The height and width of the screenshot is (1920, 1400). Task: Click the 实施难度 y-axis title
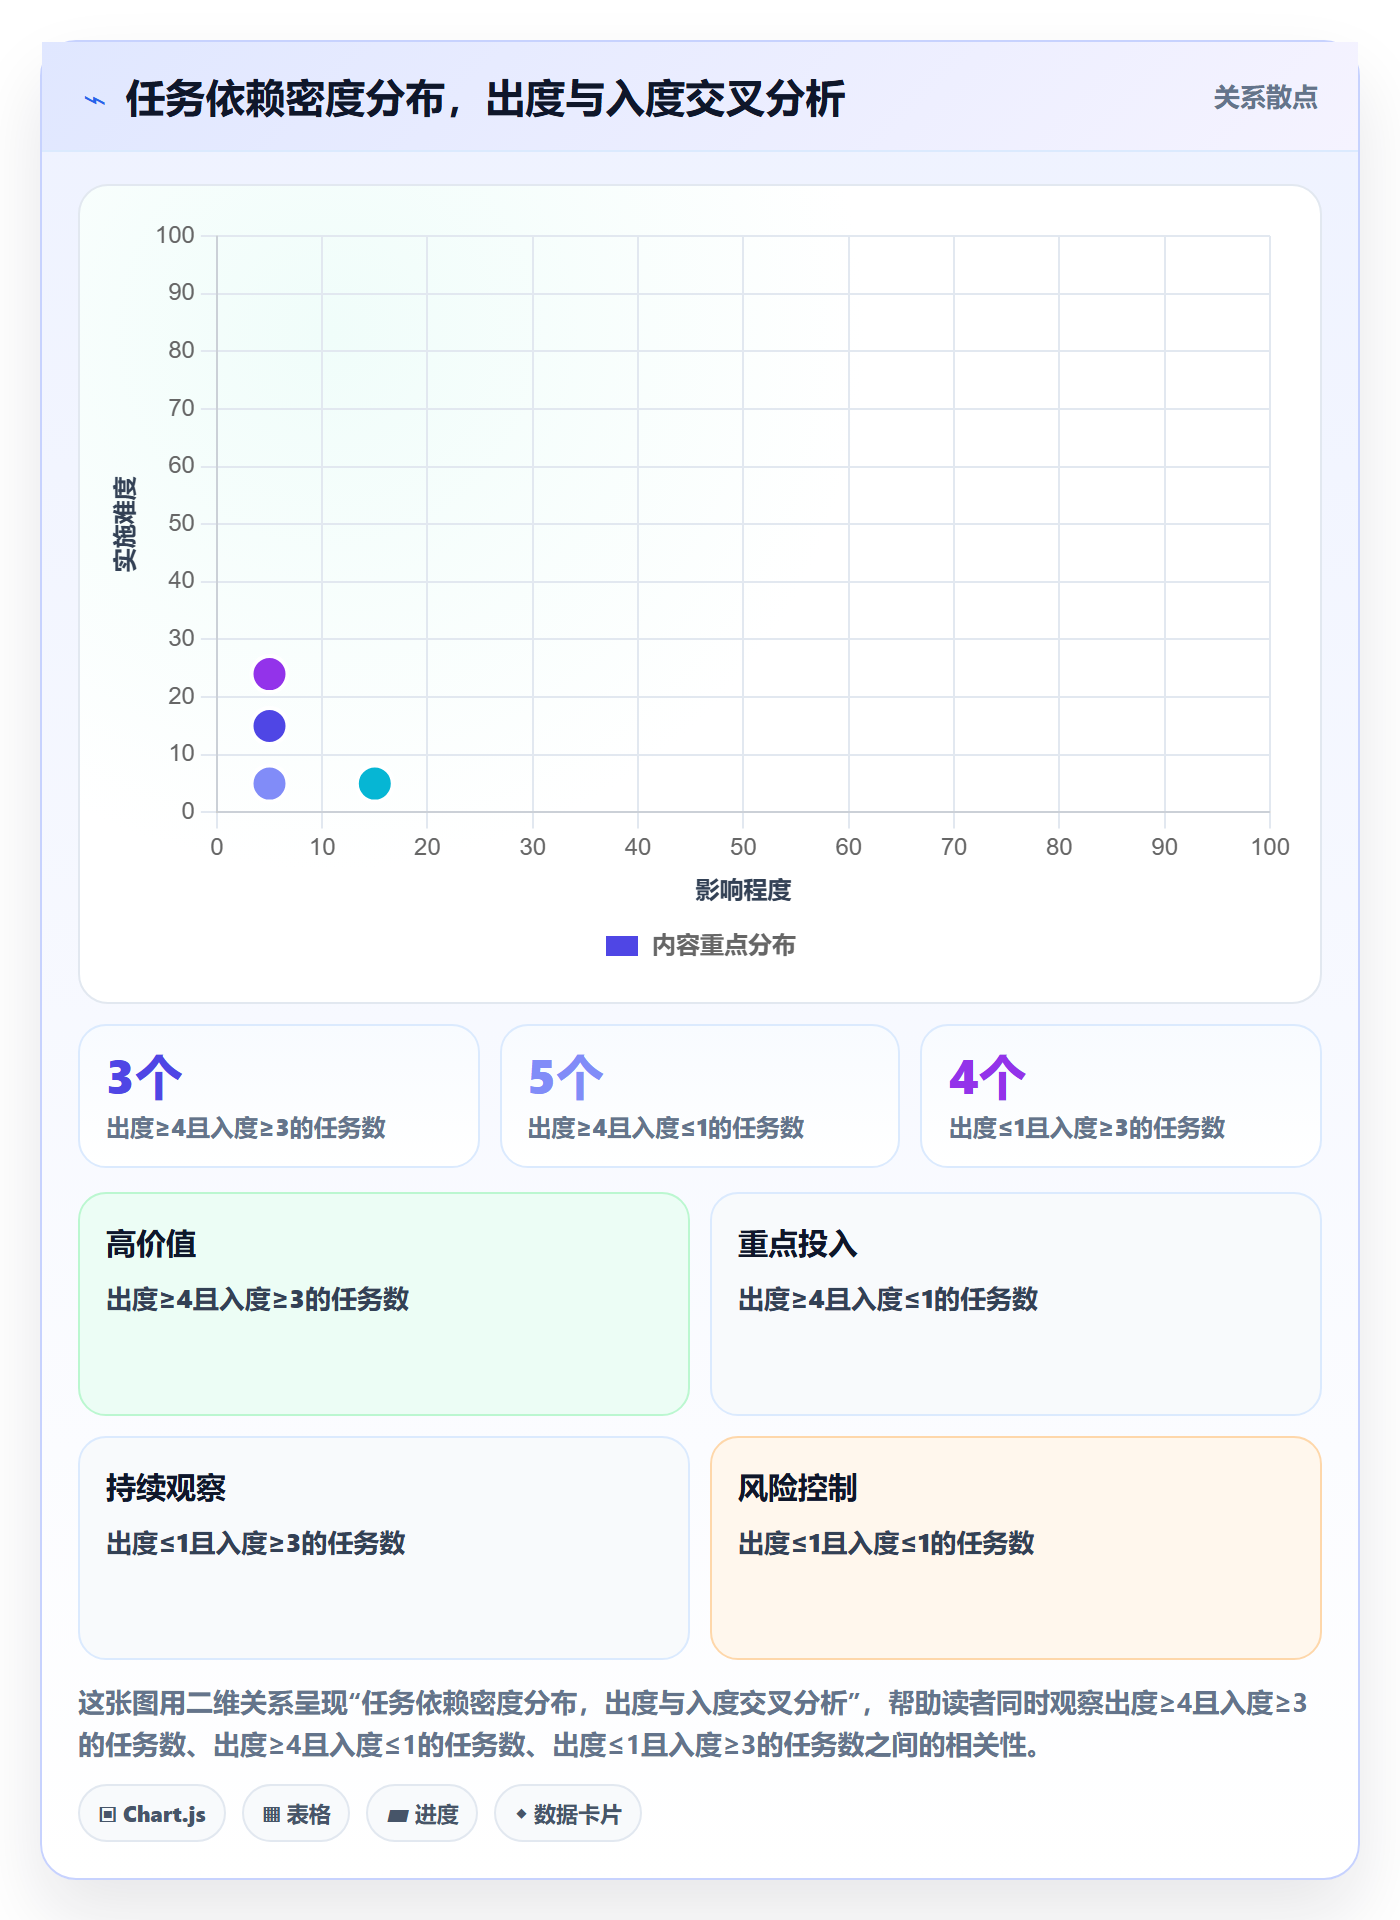(x=125, y=524)
